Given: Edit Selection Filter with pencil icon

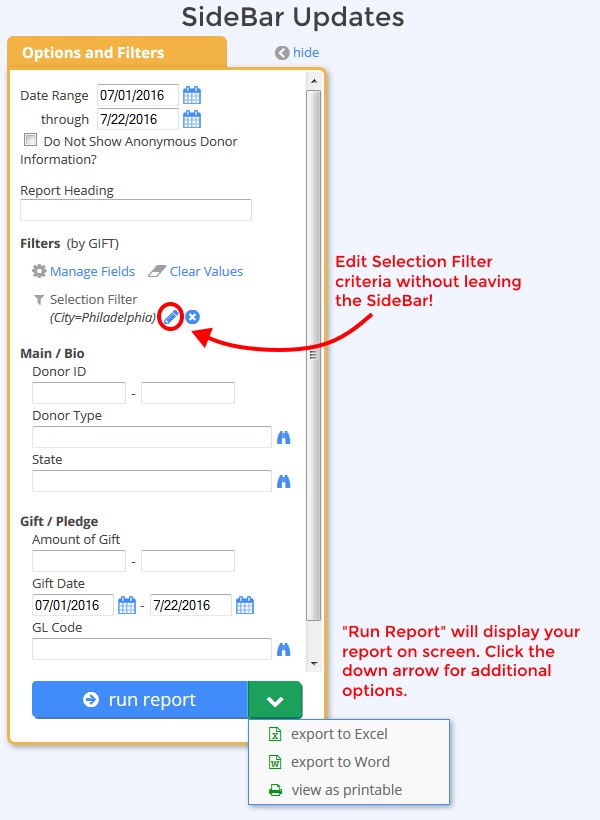Looking at the screenshot, I should pos(171,317).
